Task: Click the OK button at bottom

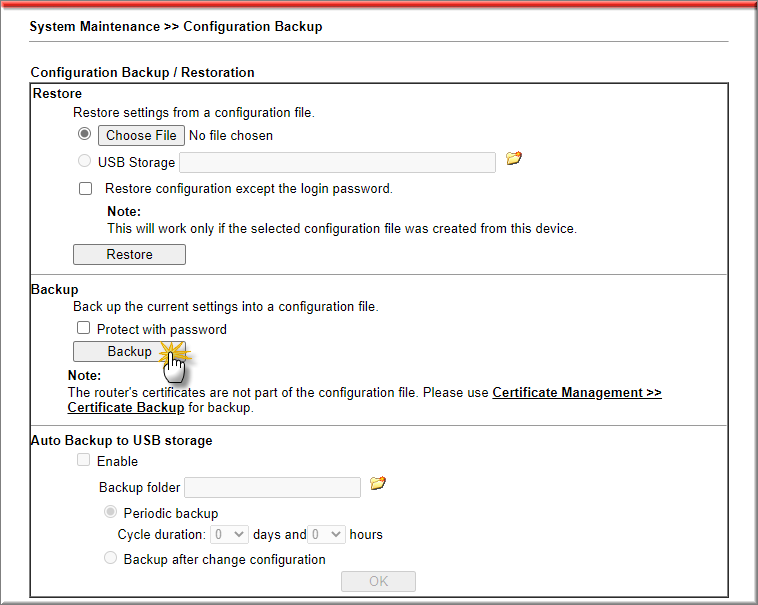Action: click(x=378, y=581)
